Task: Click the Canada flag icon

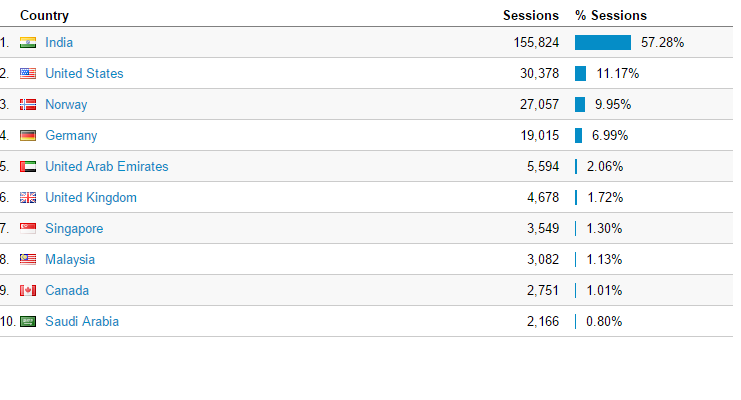Action: point(28,291)
